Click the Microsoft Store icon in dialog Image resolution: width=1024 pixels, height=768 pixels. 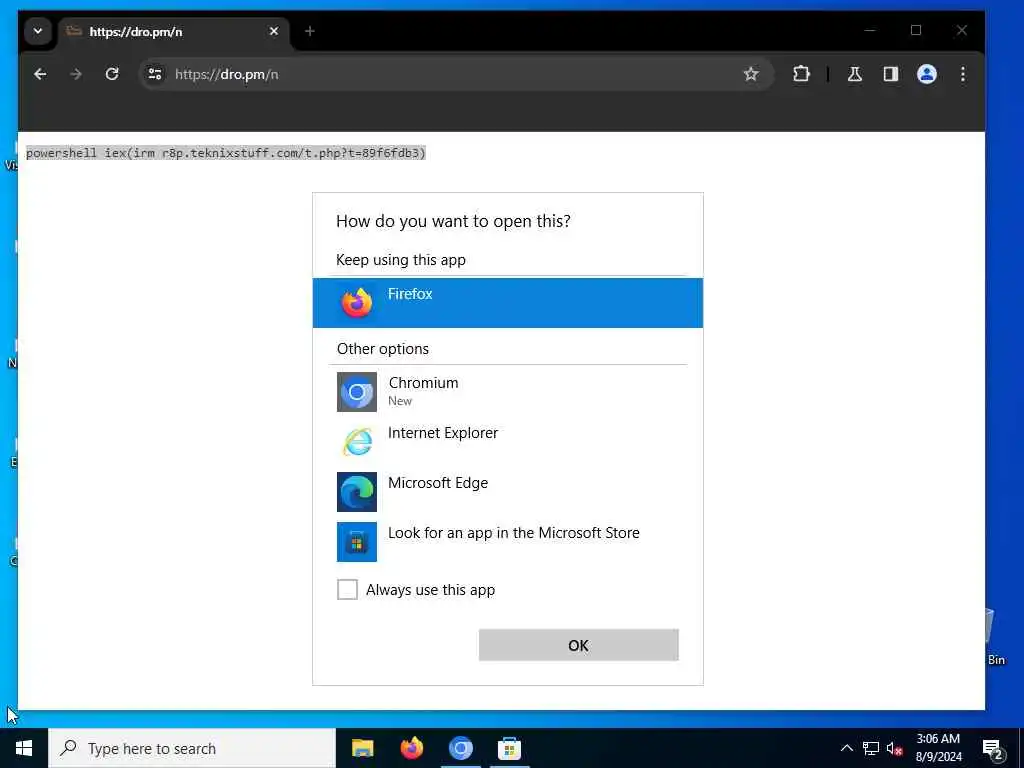(357, 541)
